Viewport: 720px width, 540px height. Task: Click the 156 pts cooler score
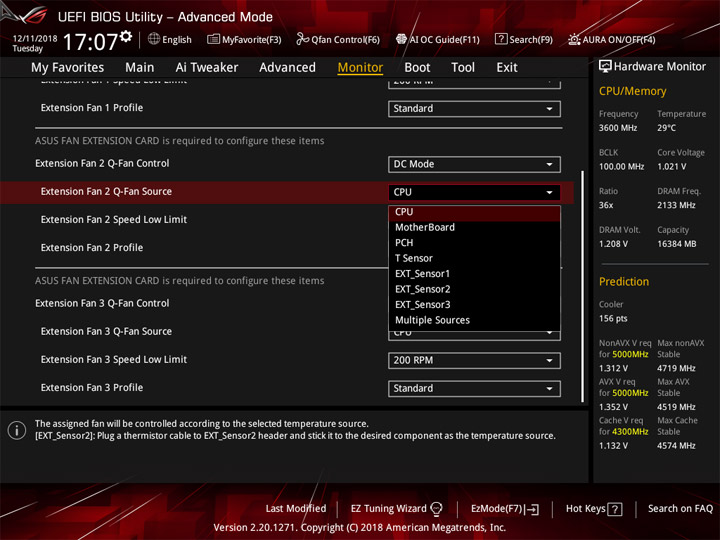coord(613,319)
